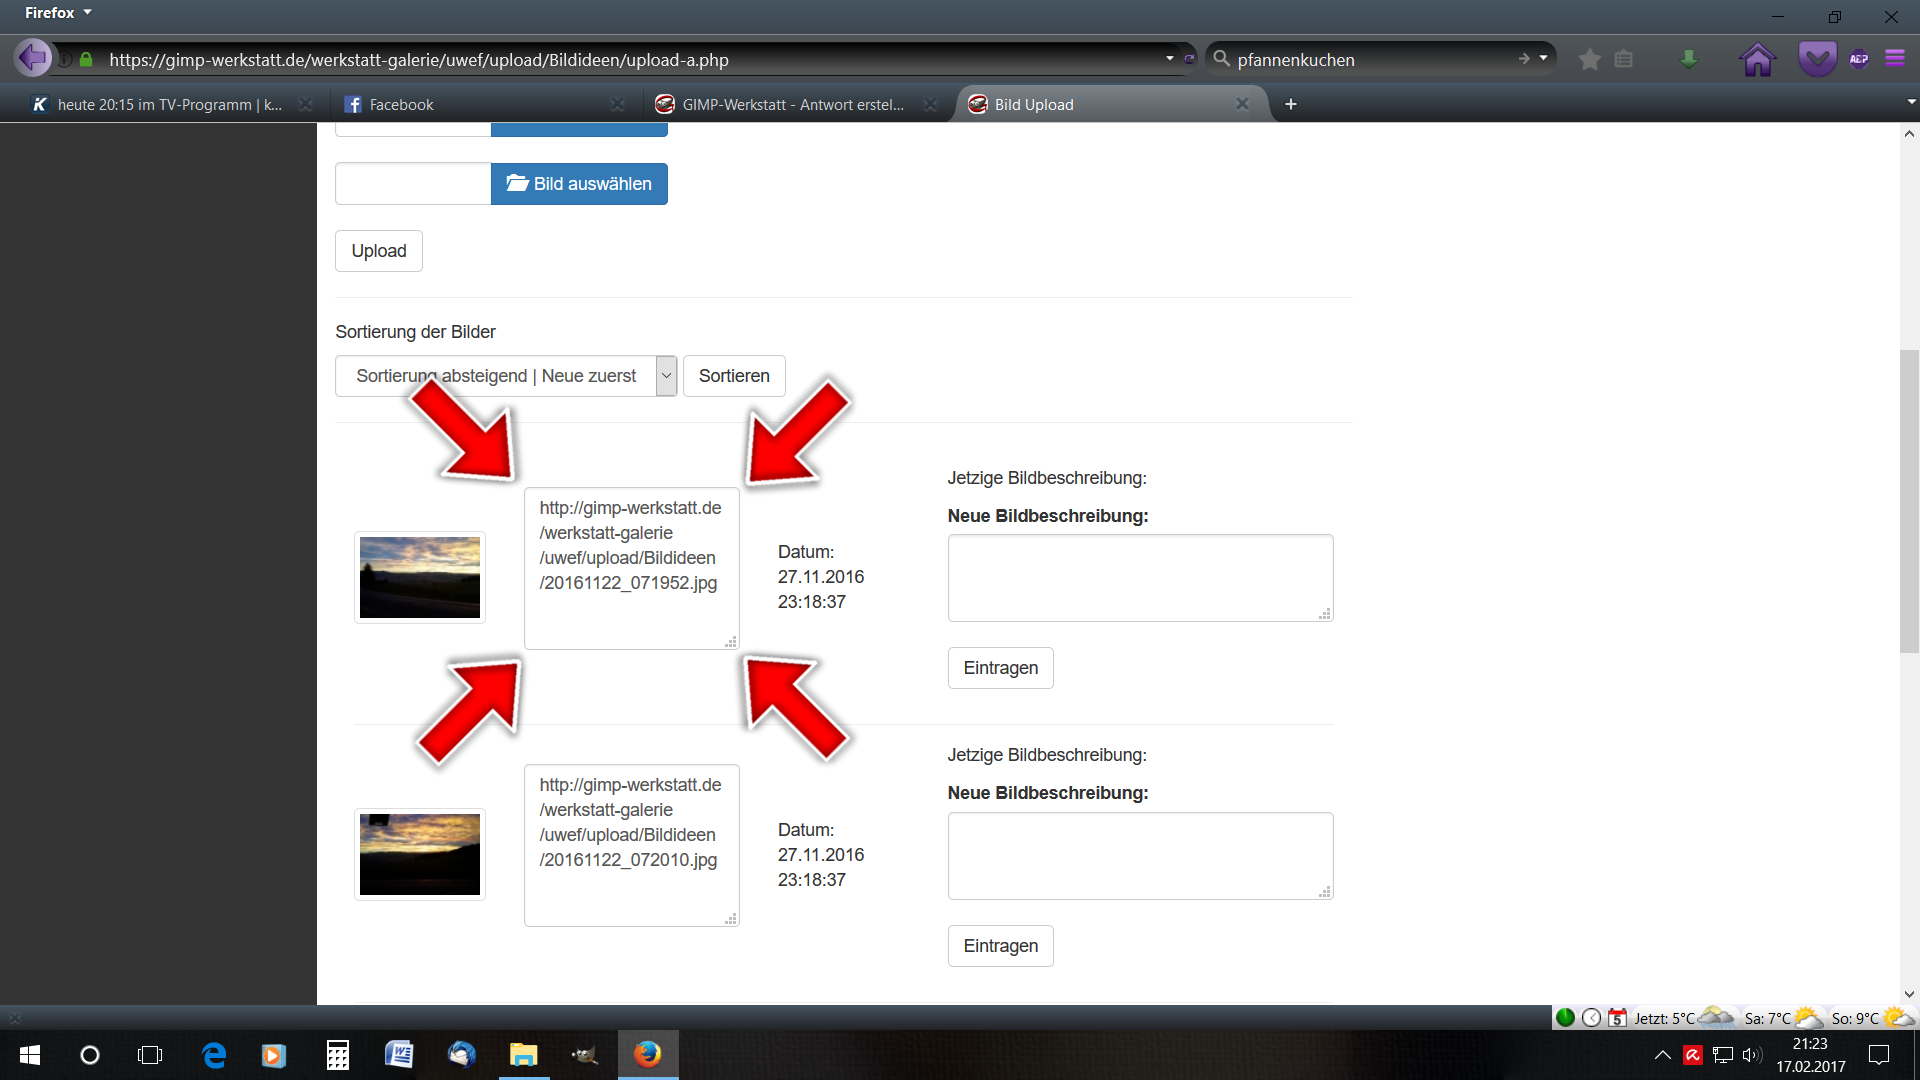The image size is (1920, 1080).
Task: Bookmark this page with the star icon
Action: pos(1589,60)
